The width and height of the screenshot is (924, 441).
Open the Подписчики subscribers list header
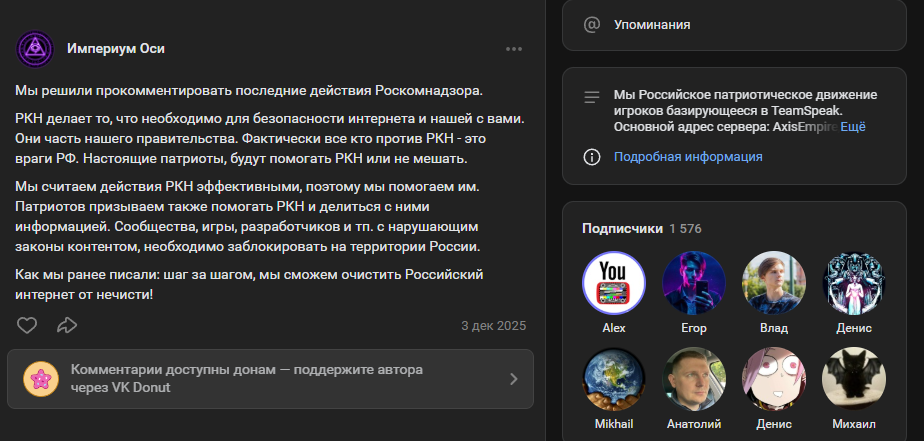click(x=622, y=228)
